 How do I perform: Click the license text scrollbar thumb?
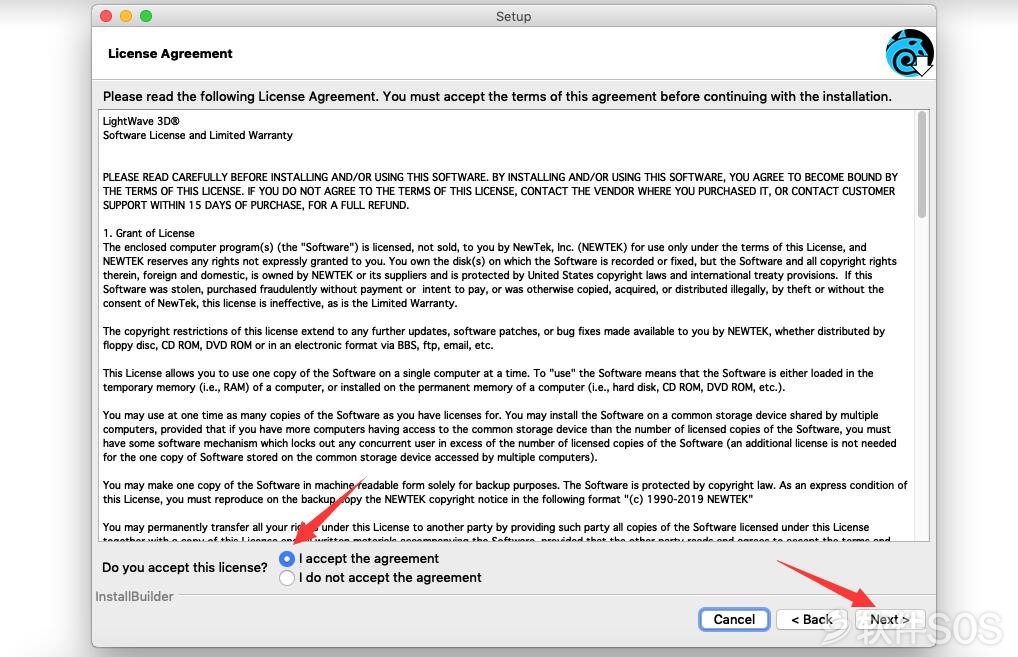921,165
